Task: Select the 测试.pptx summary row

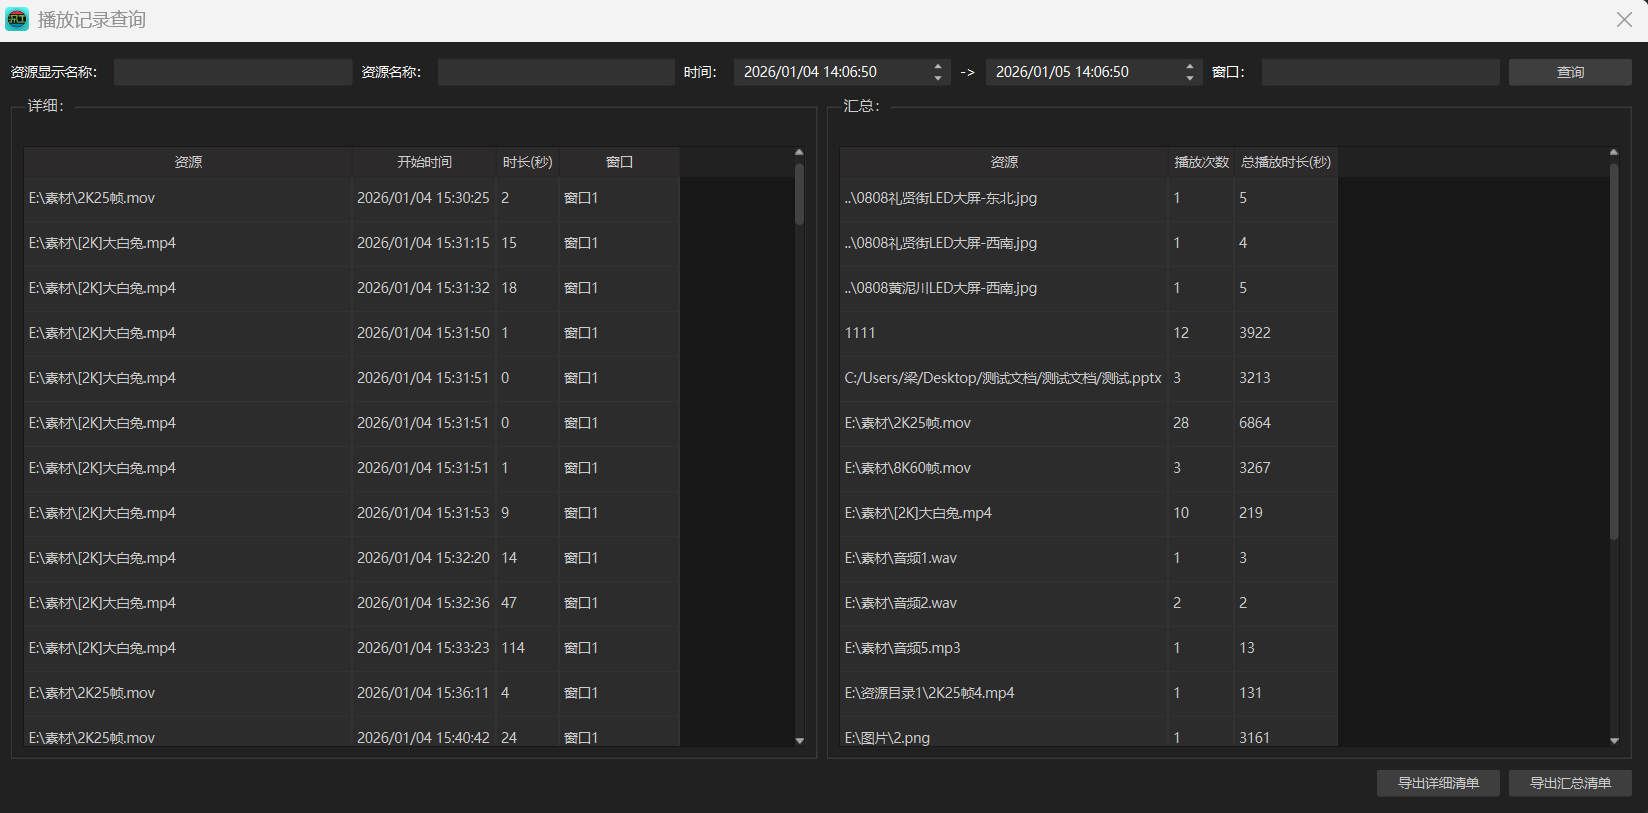Action: pyautogui.click(x=1003, y=378)
